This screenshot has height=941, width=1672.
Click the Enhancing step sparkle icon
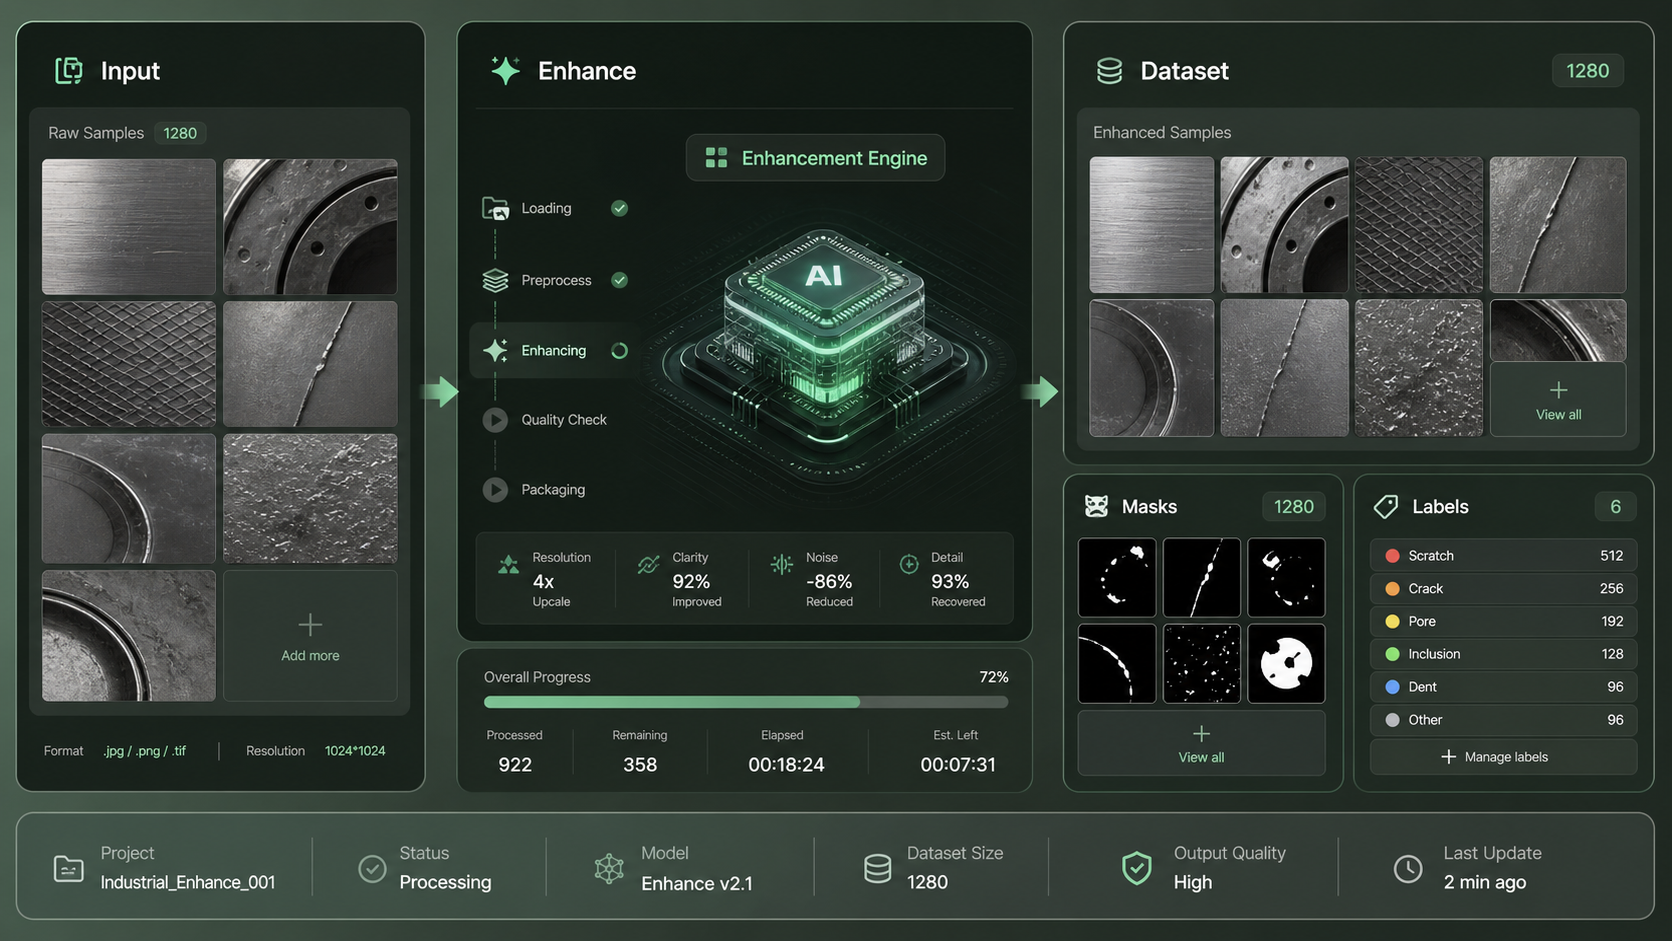coord(495,350)
